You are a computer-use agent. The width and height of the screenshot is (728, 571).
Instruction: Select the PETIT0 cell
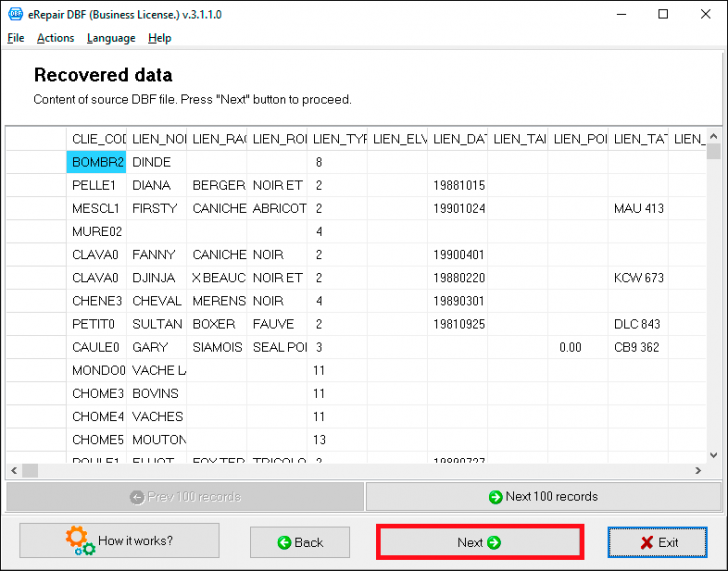tap(96, 324)
